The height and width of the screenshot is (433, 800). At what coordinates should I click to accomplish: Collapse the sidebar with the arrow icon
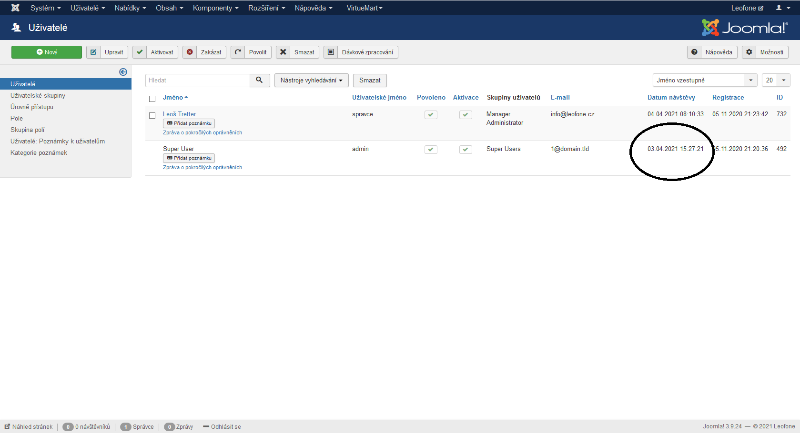[x=123, y=72]
